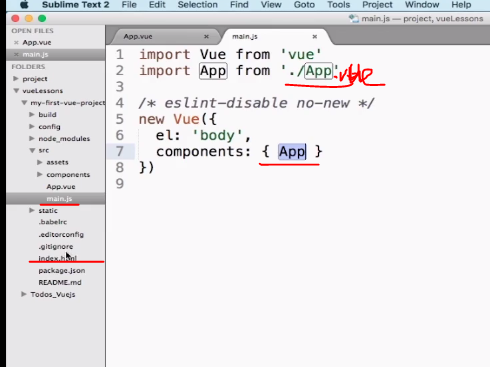
Task: Expand the project folder
Action: tap(16, 79)
